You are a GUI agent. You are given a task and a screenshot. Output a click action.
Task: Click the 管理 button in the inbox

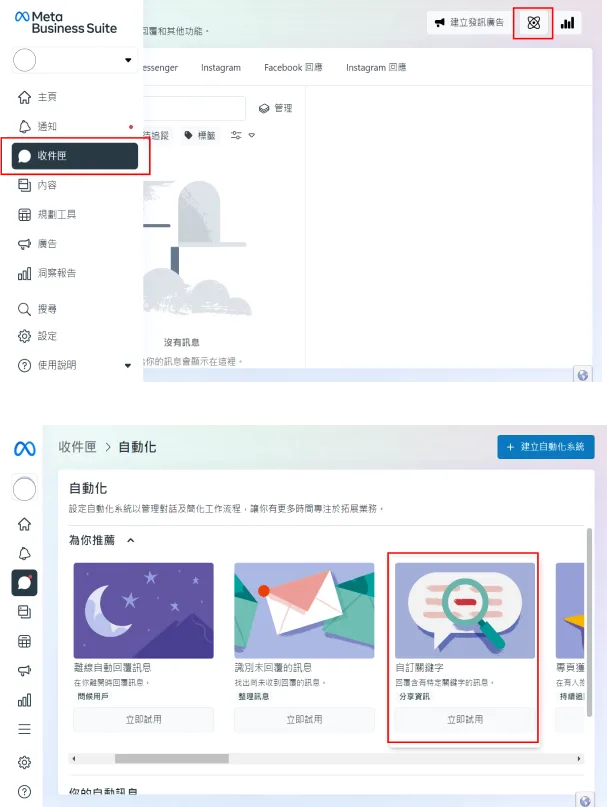tap(276, 108)
